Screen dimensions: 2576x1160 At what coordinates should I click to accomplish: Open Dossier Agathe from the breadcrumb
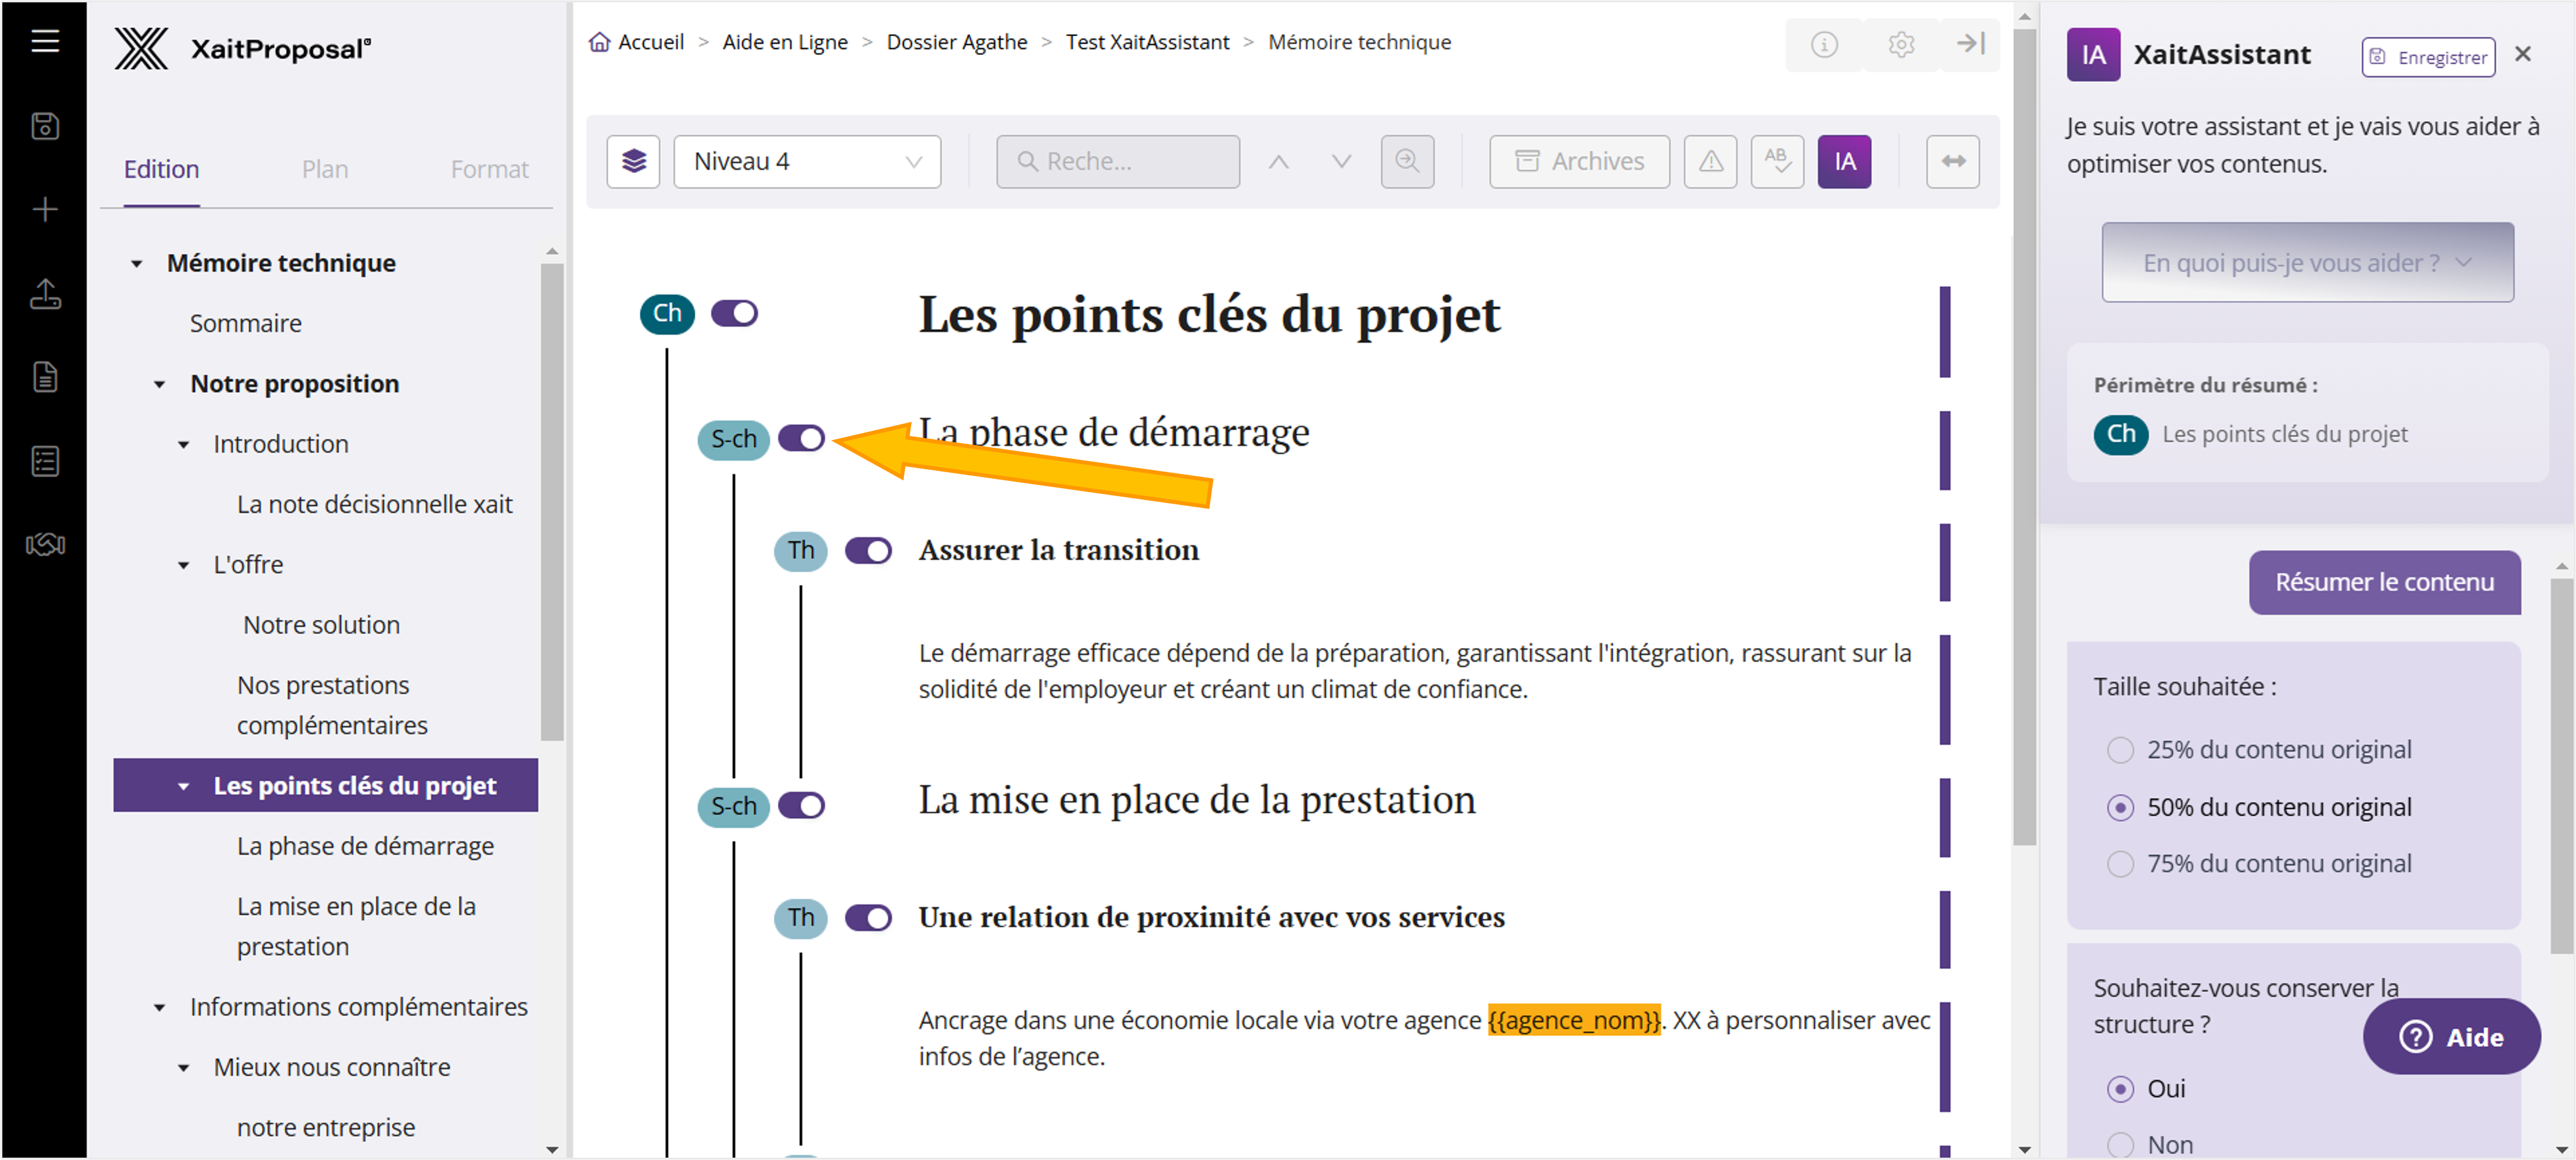(956, 42)
